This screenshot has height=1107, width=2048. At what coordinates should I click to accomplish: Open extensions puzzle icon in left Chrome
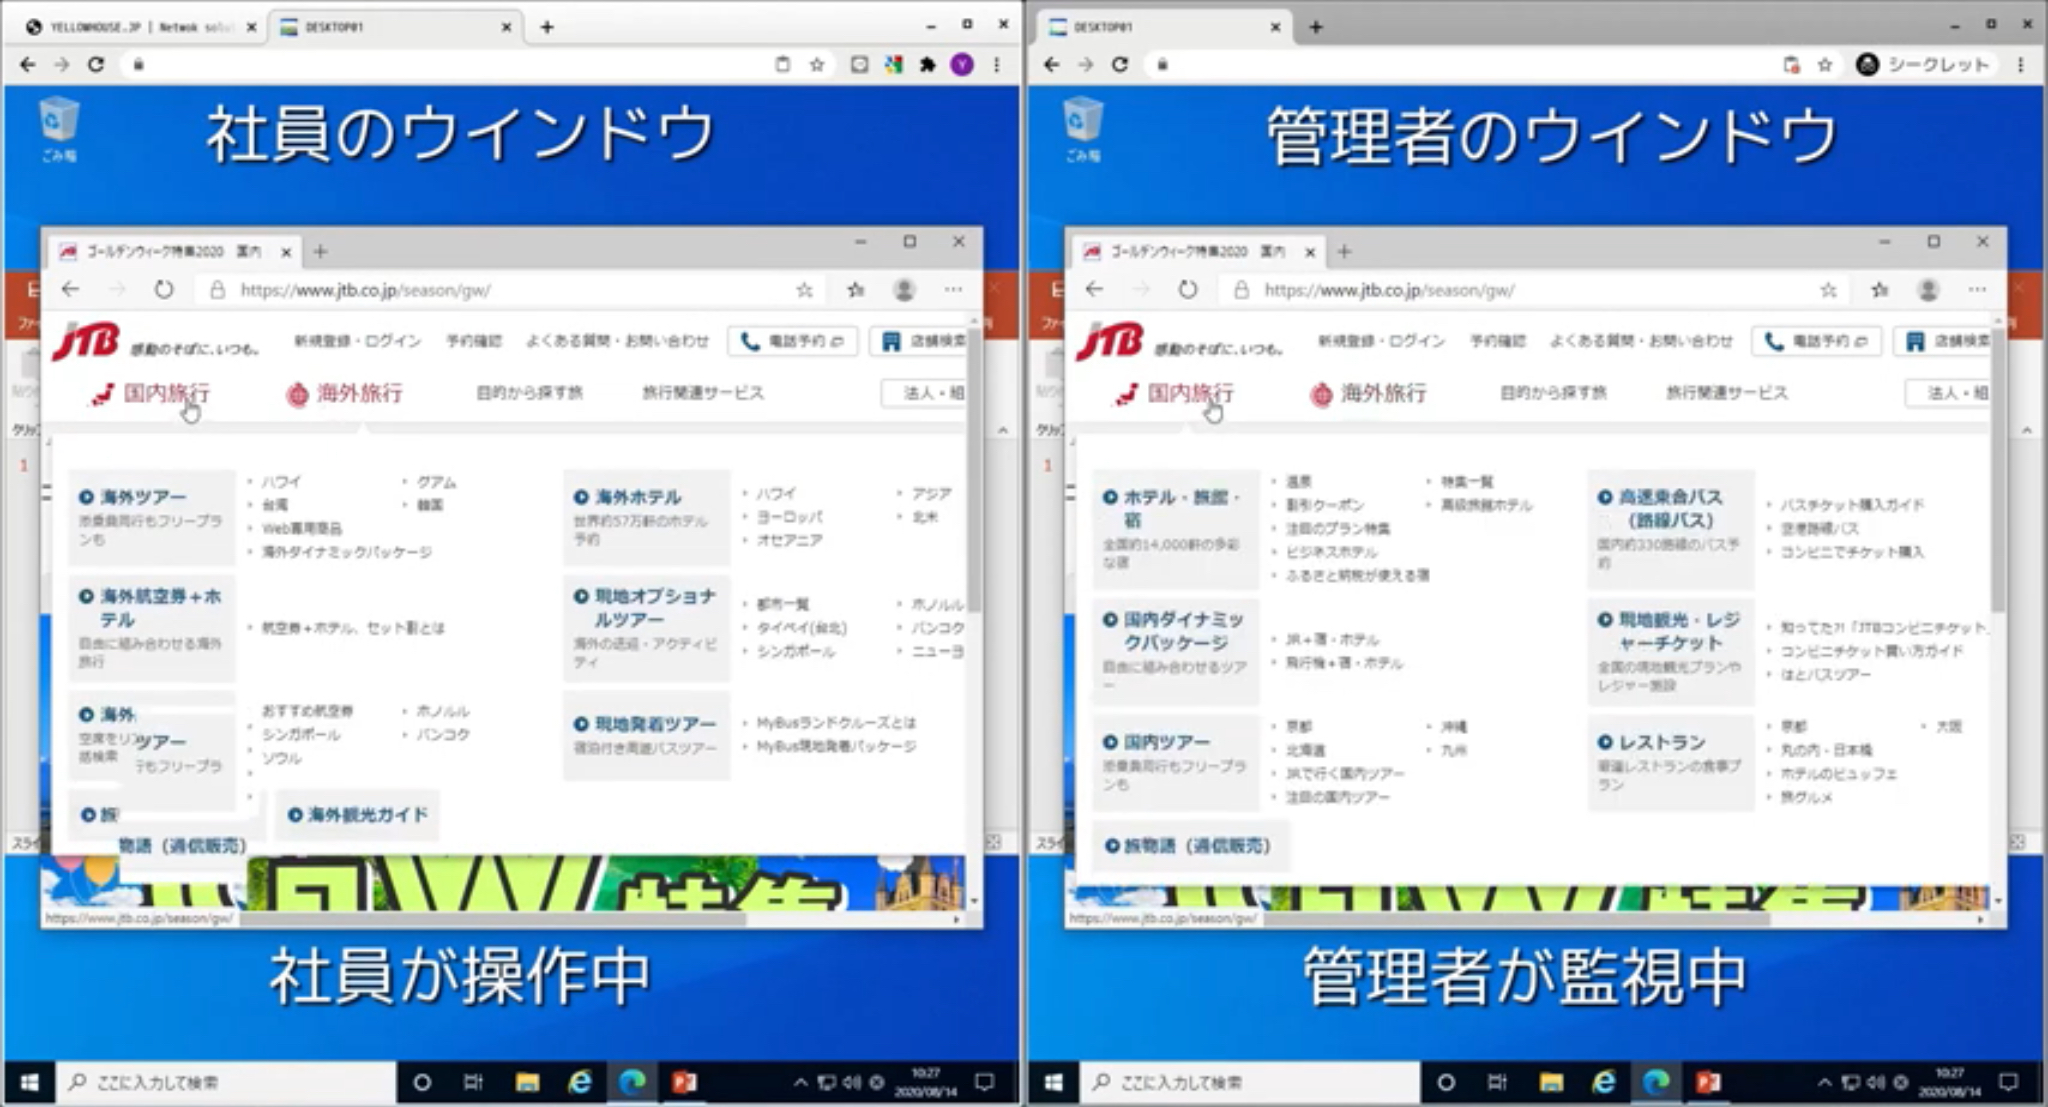[x=928, y=65]
